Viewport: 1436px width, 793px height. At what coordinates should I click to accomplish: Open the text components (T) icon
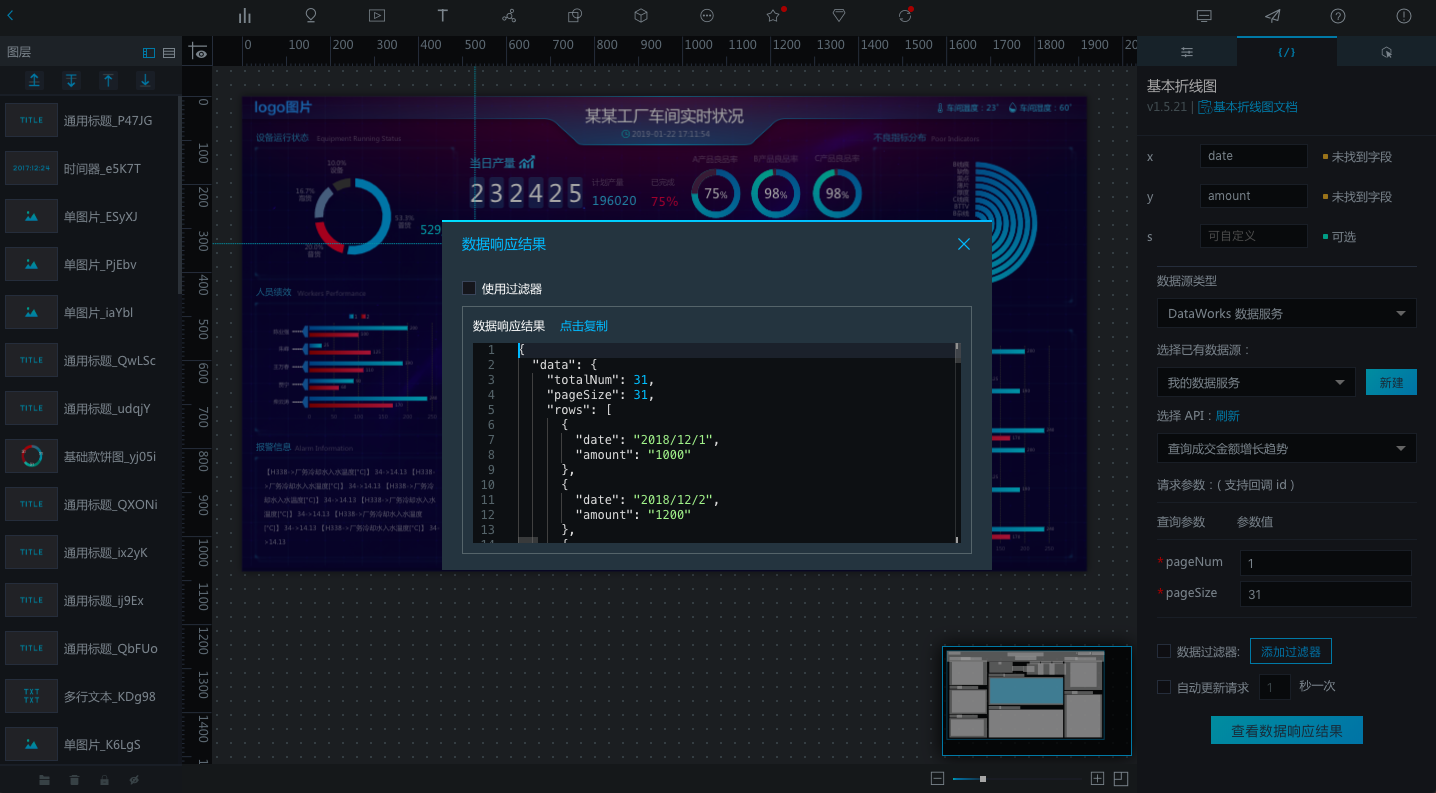[443, 16]
